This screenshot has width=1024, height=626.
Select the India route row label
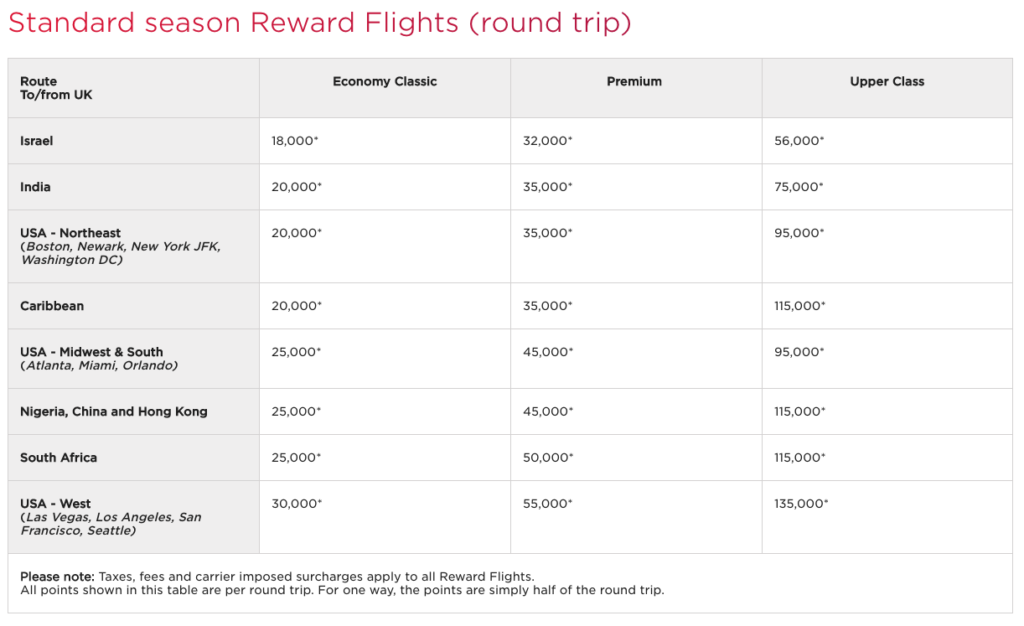click(35, 187)
